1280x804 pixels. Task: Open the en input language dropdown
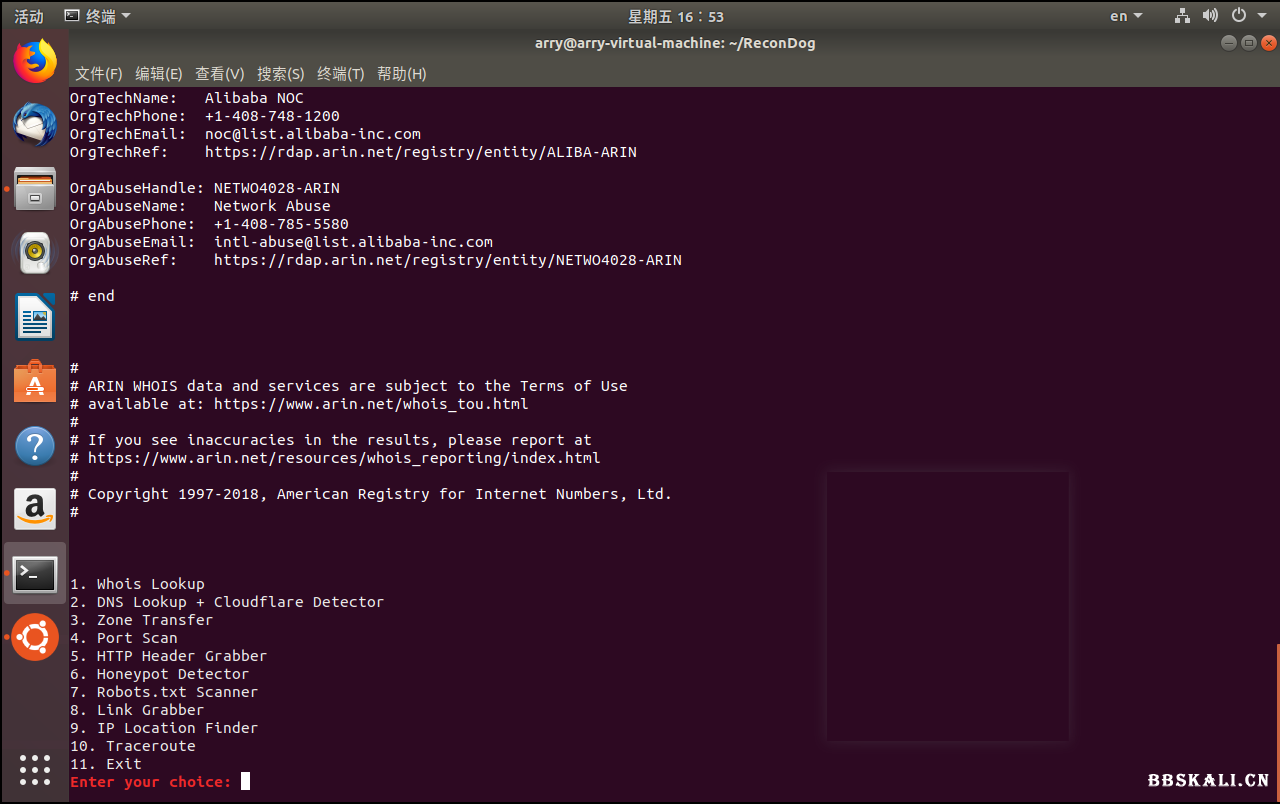(1126, 16)
